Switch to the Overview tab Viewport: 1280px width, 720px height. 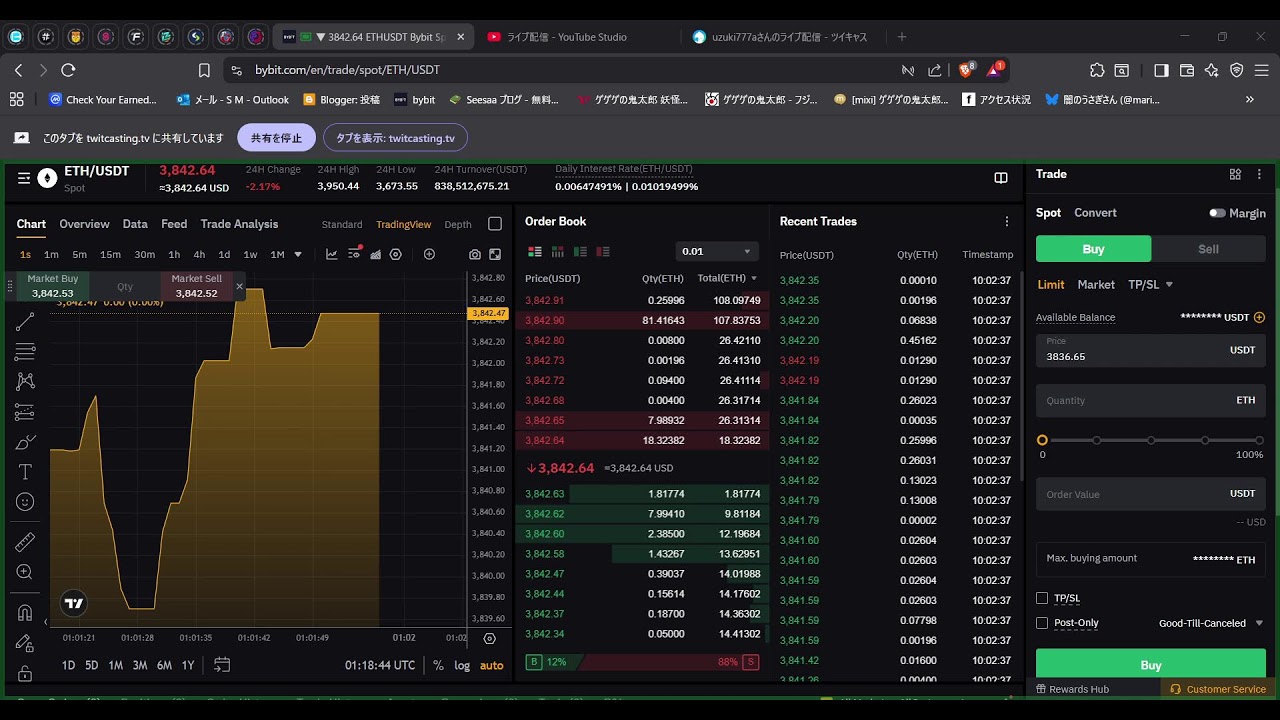click(x=84, y=224)
